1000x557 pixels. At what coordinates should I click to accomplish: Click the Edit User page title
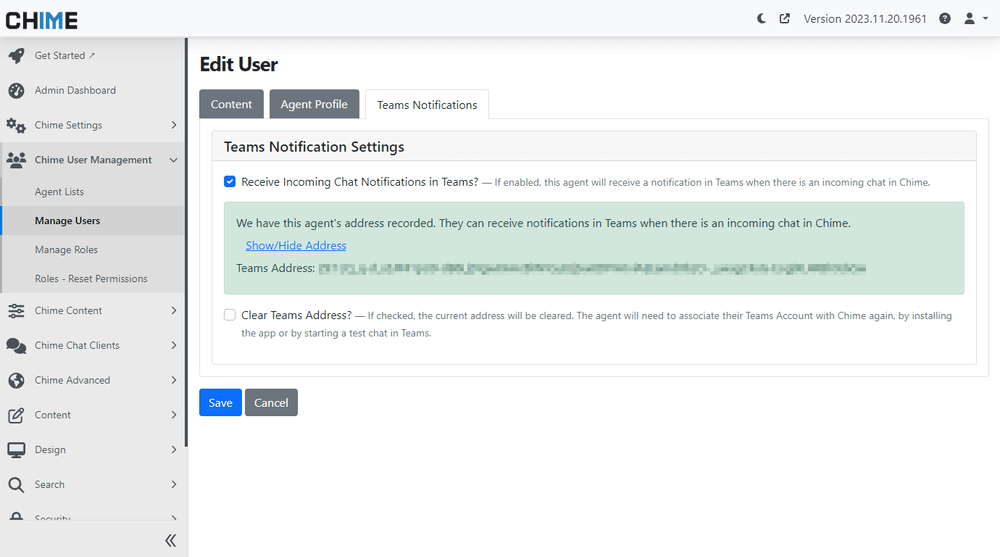pyautogui.click(x=239, y=64)
